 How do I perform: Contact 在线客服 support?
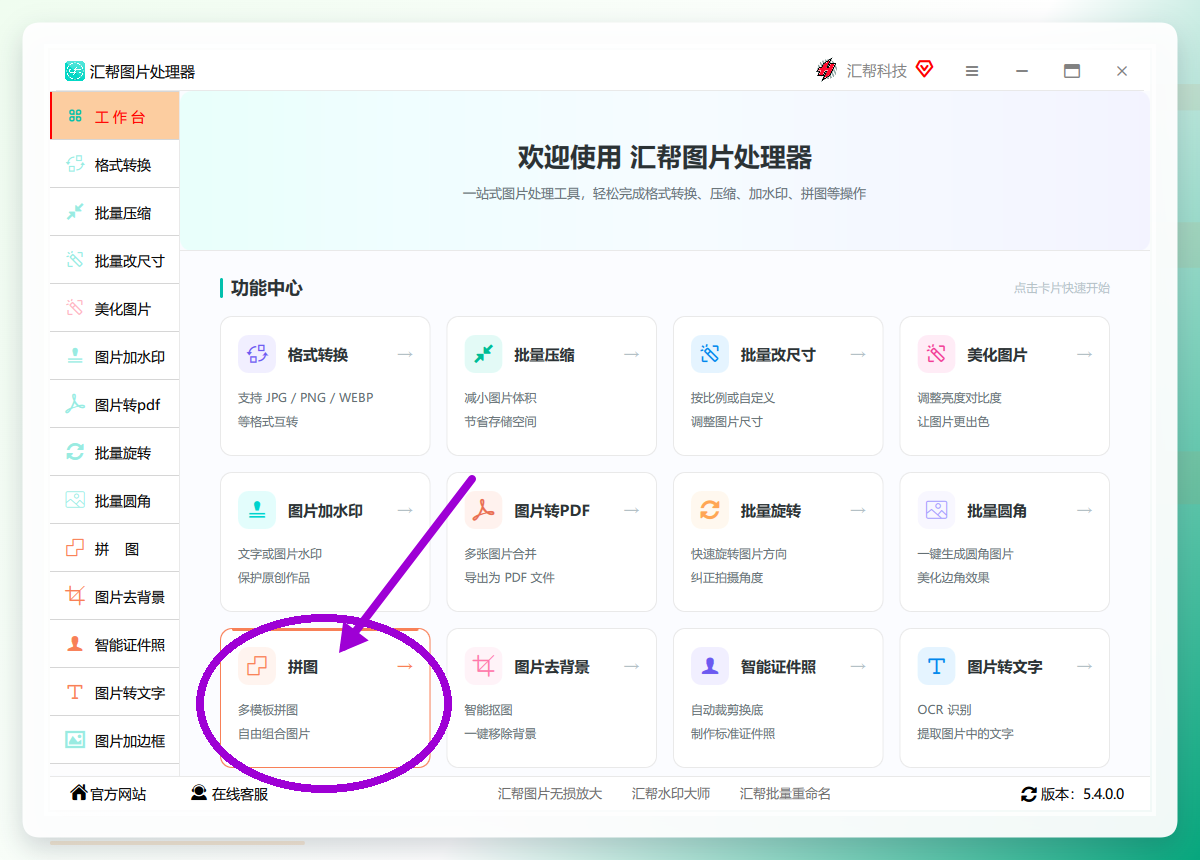(229, 793)
